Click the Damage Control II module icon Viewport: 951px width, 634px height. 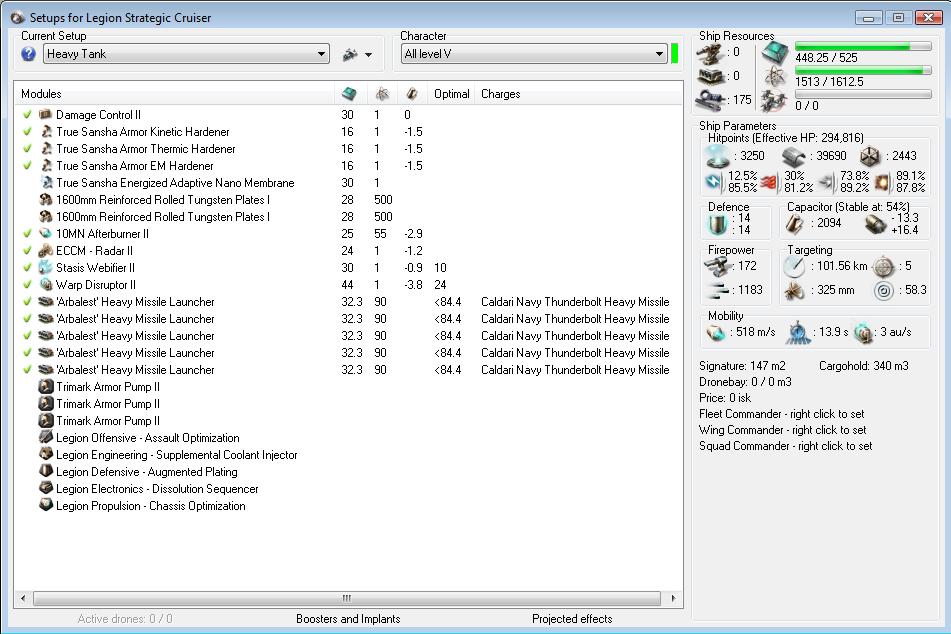pyautogui.click(x=45, y=114)
